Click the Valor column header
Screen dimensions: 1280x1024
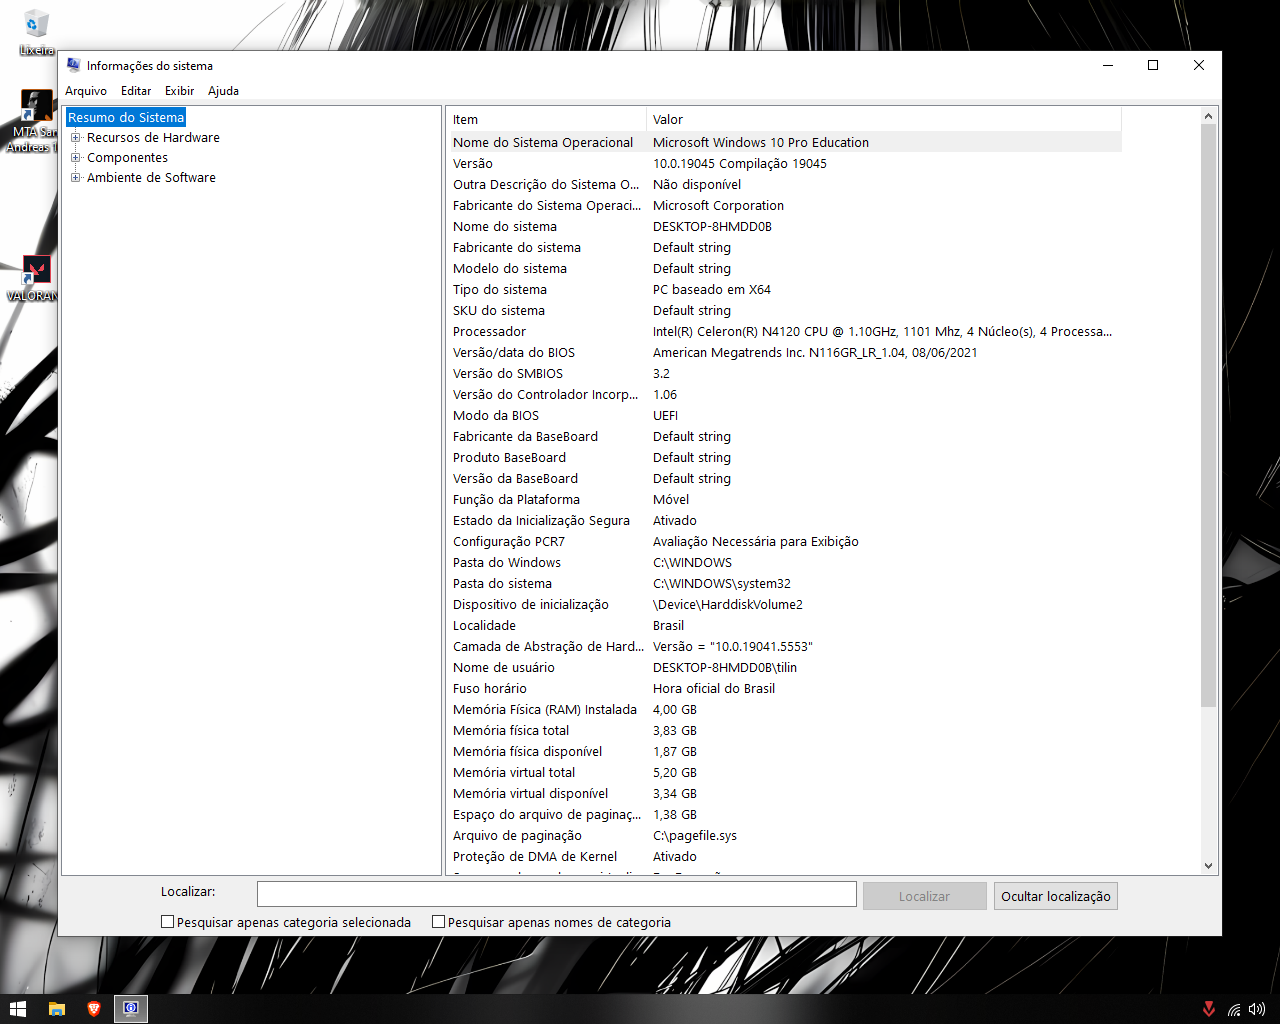(x=884, y=119)
